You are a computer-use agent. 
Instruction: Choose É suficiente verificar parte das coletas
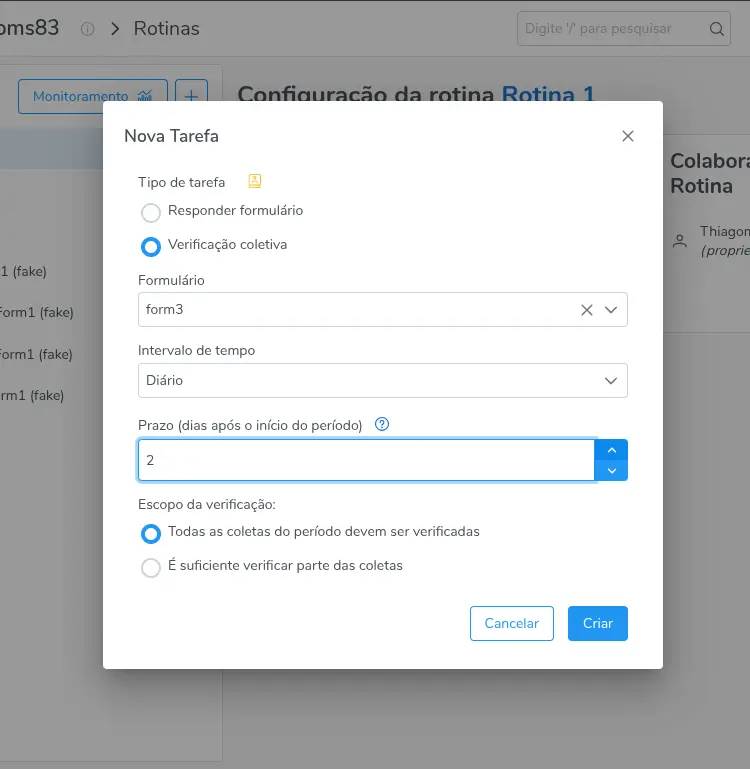(x=151, y=567)
